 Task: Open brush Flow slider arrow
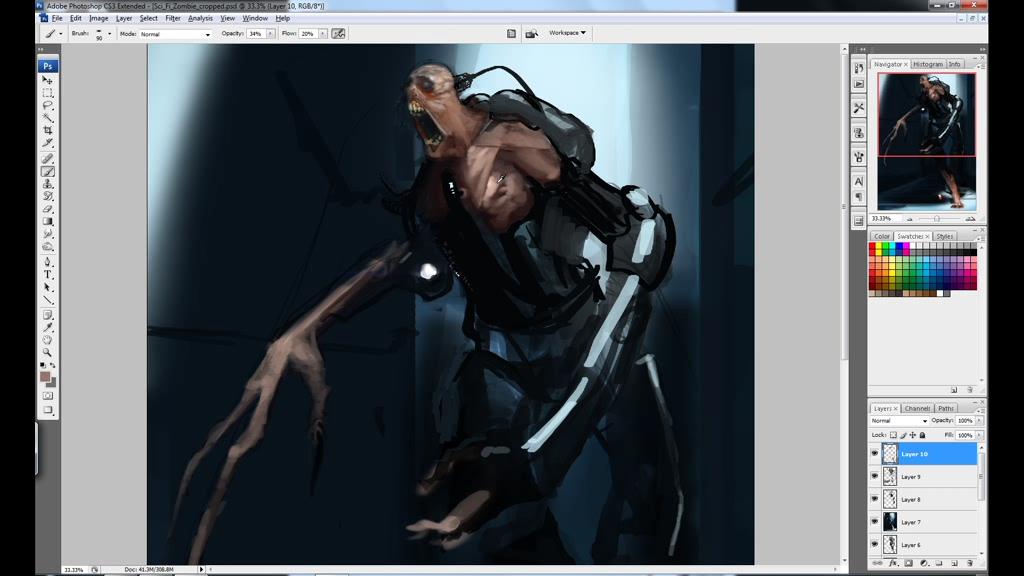[x=323, y=33]
